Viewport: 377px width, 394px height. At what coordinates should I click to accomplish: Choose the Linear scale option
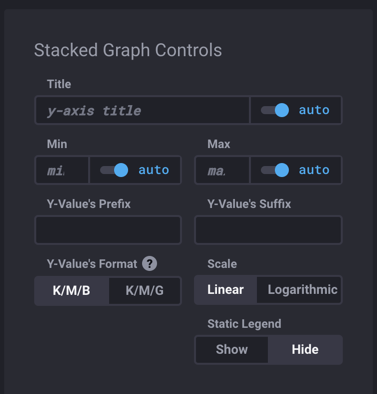(x=226, y=290)
